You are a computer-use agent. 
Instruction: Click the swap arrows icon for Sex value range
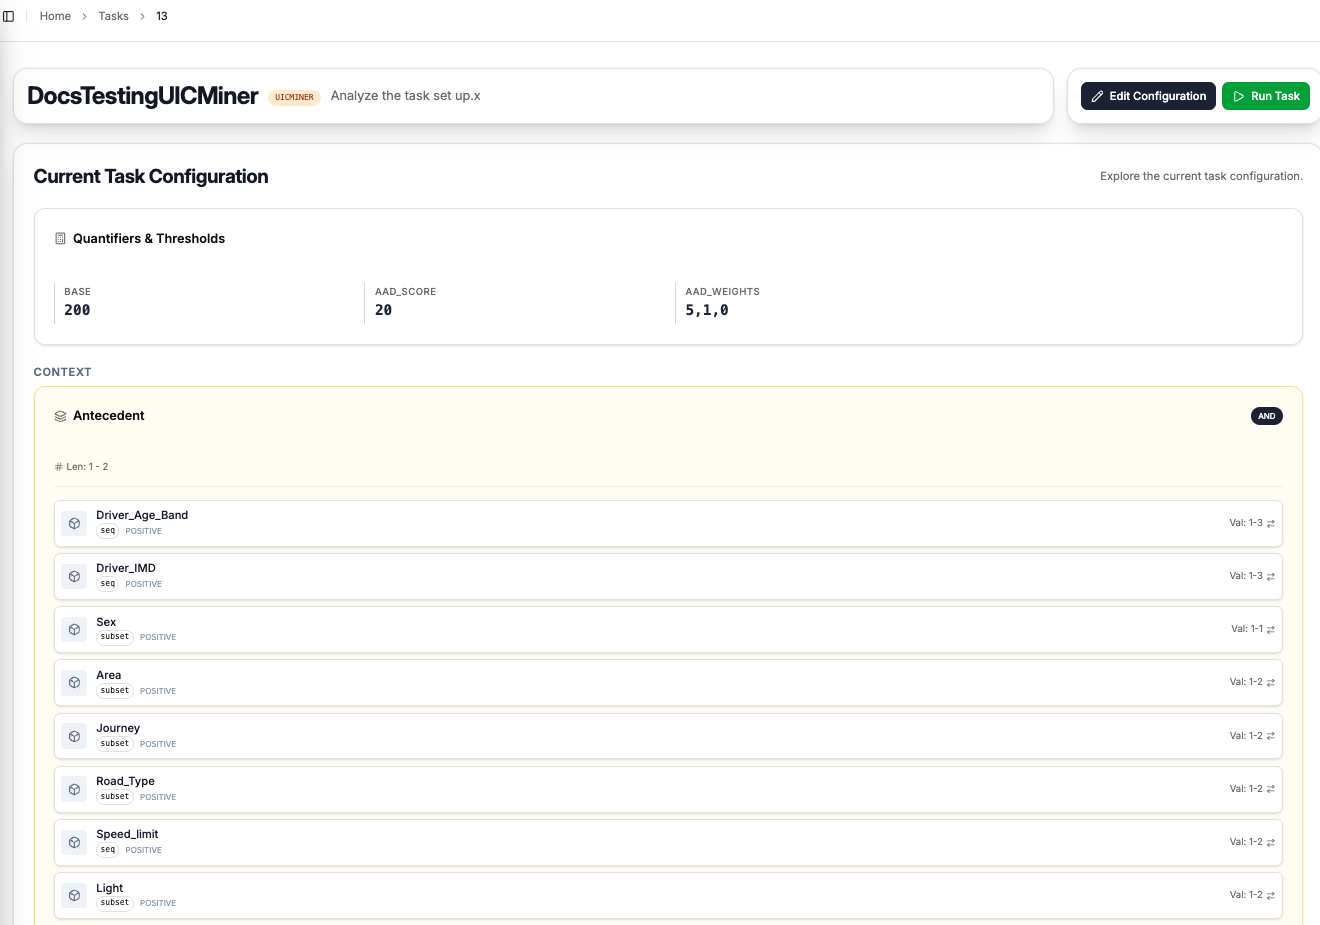1271,629
